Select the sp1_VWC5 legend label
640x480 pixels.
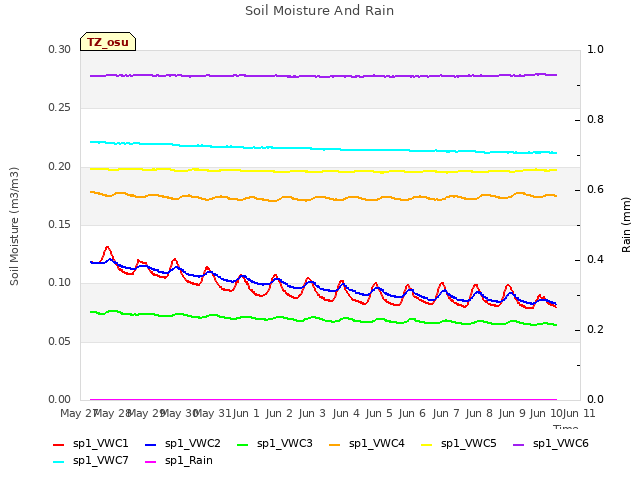click(x=469, y=444)
